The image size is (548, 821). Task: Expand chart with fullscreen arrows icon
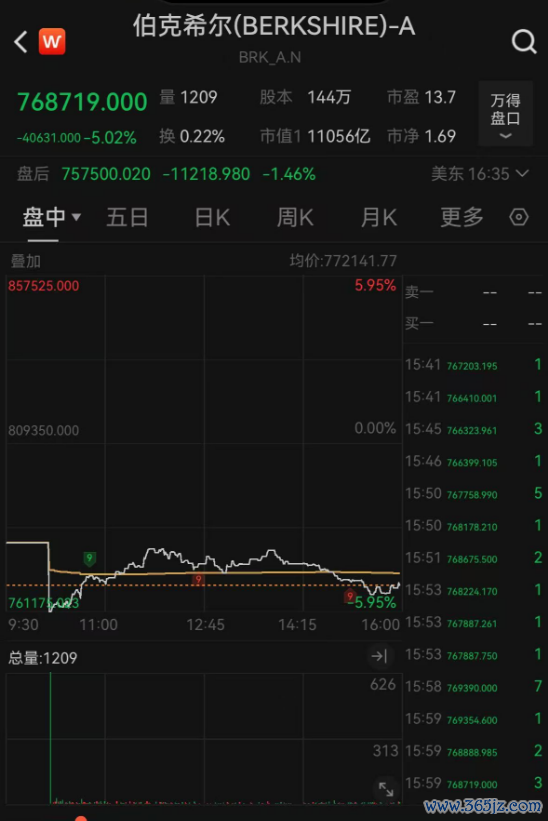coord(386,789)
